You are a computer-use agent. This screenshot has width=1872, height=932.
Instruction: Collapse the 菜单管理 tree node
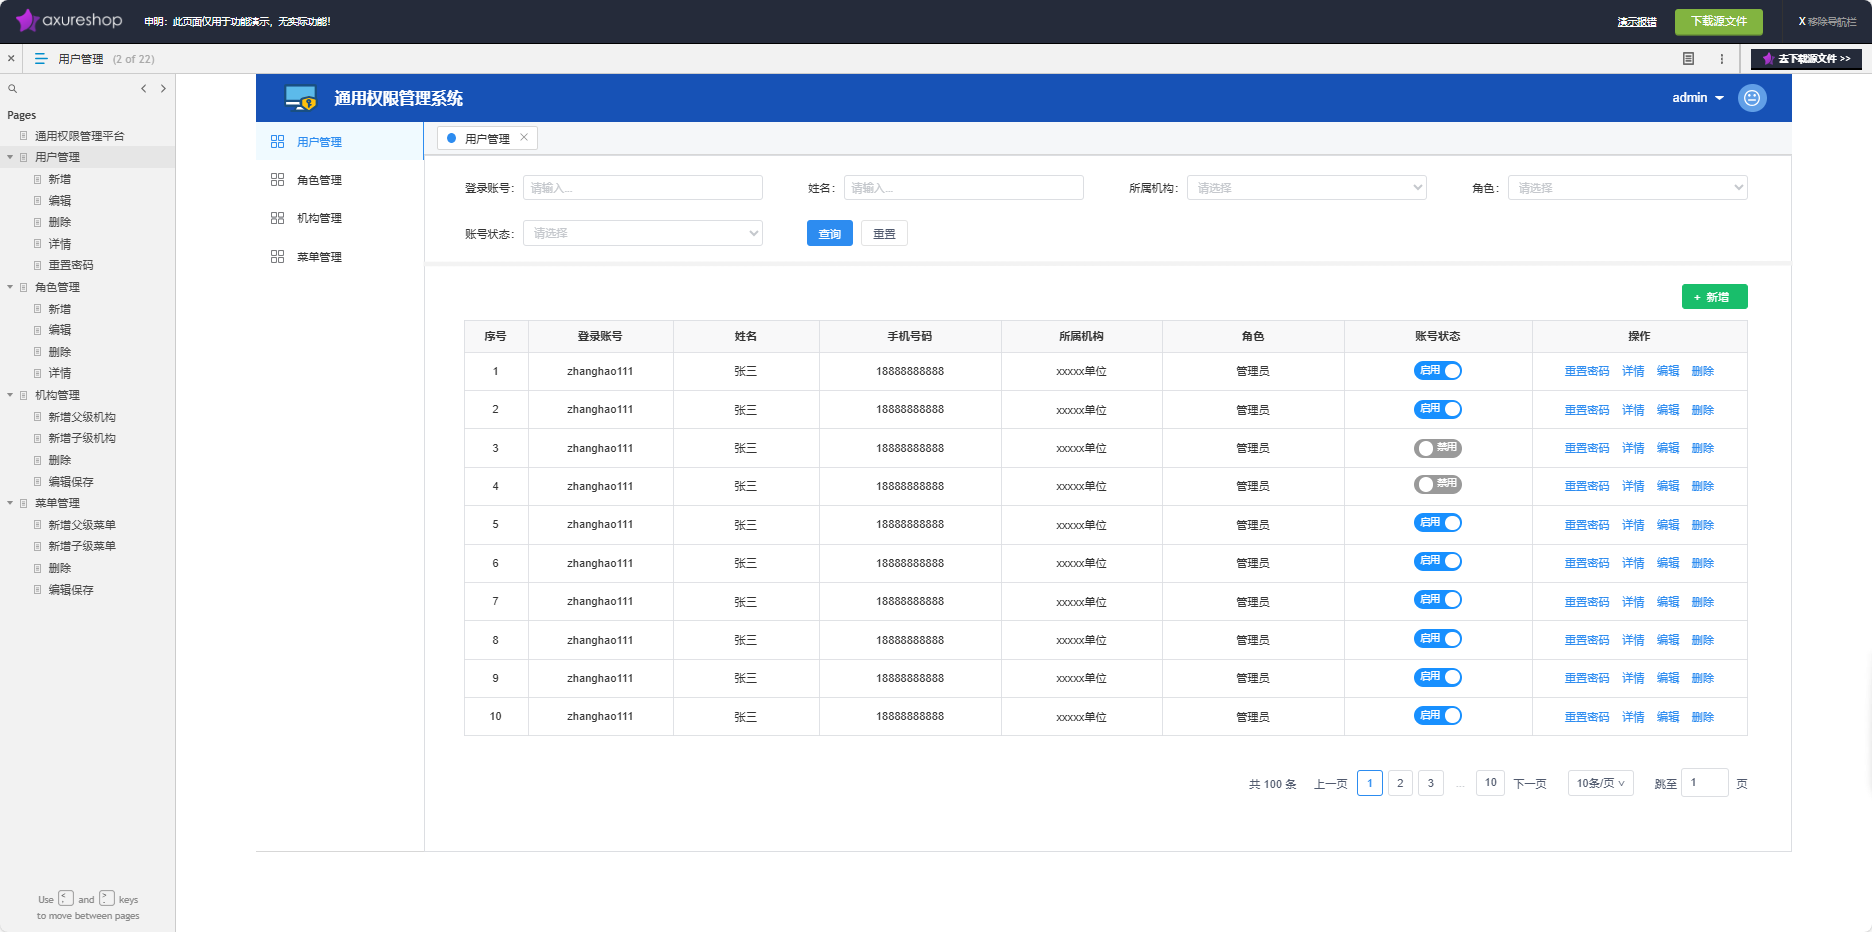[10, 503]
